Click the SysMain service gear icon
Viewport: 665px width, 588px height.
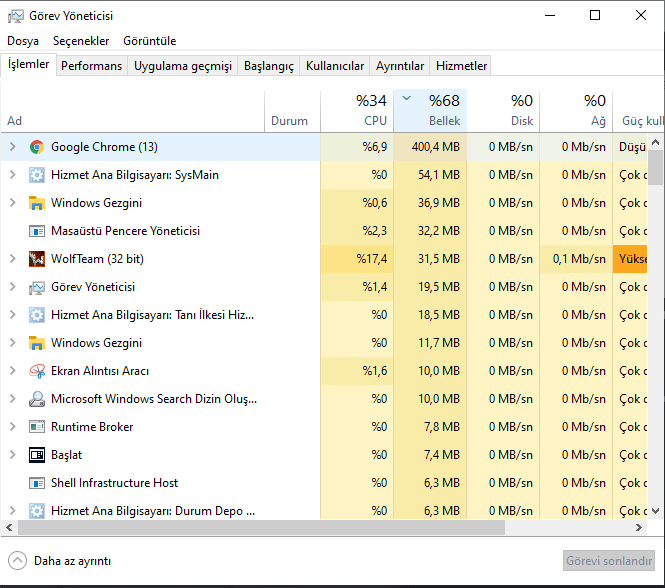37,175
